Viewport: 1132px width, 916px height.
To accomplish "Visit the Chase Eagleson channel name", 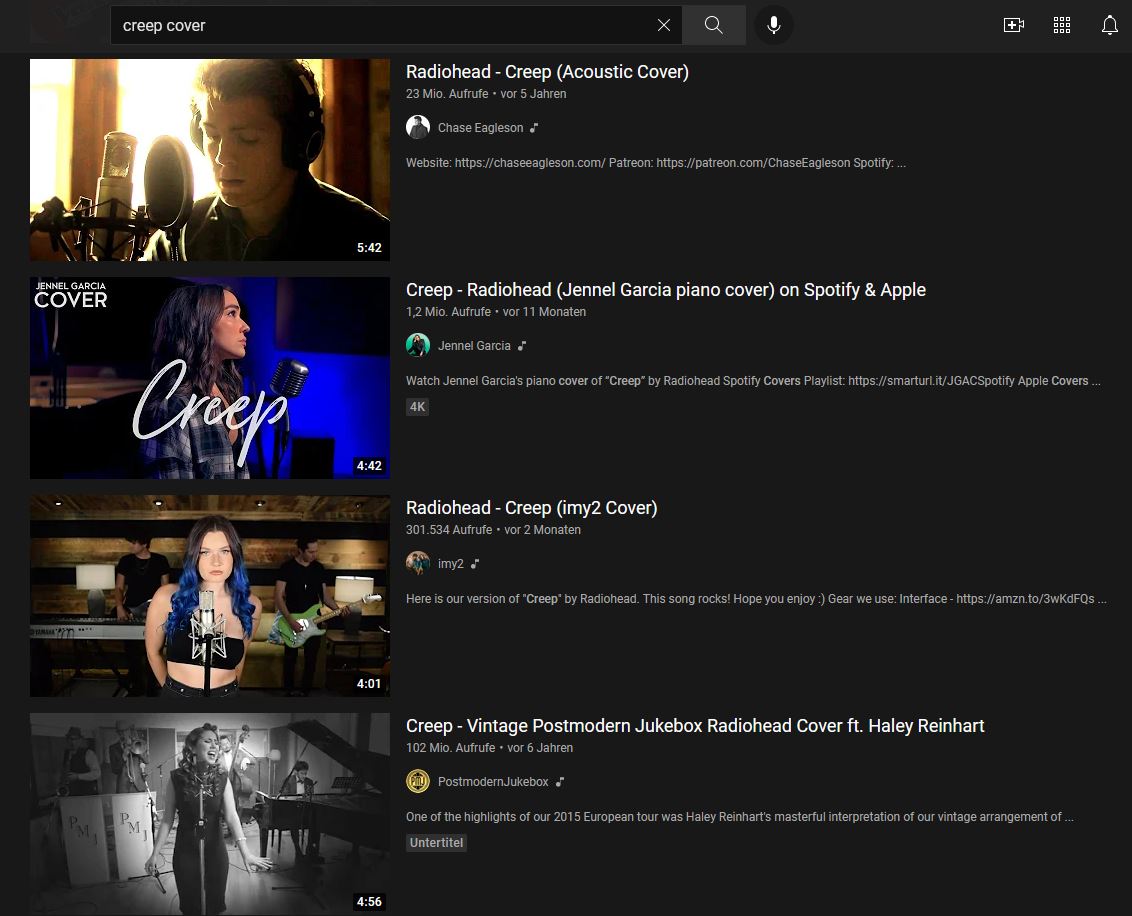I will click(480, 128).
